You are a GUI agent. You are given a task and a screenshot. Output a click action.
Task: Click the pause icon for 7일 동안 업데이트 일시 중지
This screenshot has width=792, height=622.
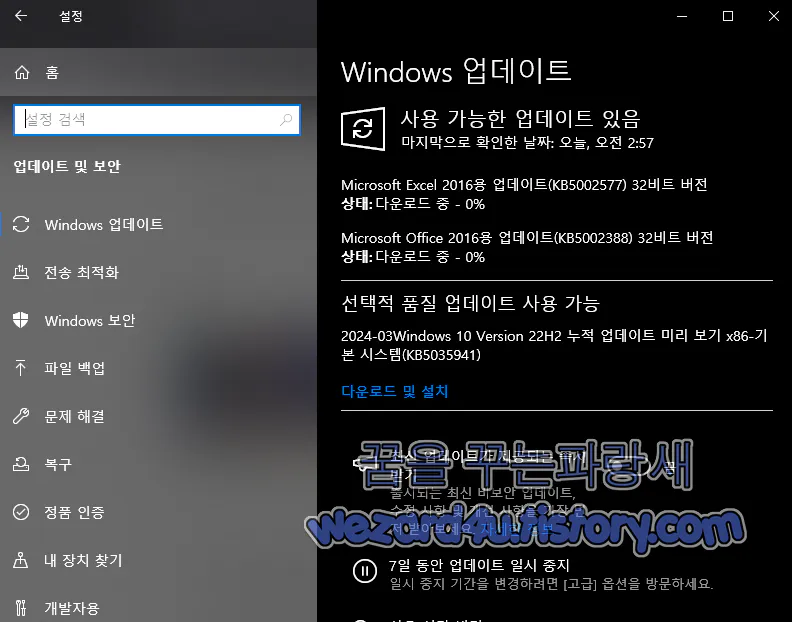[x=365, y=571]
